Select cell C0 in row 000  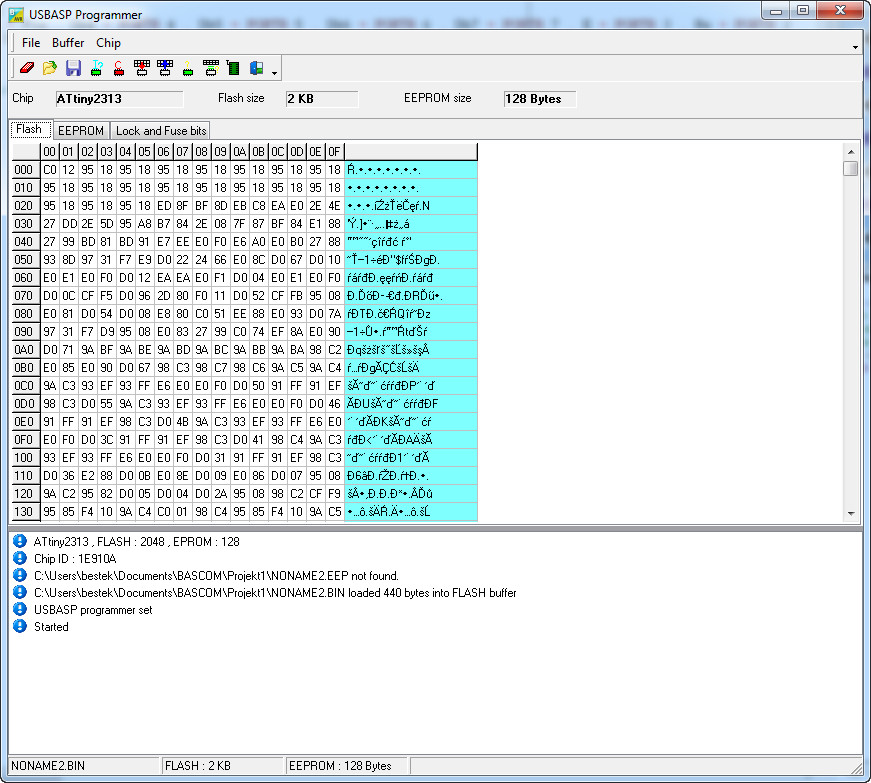pyautogui.click(x=49, y=170)
